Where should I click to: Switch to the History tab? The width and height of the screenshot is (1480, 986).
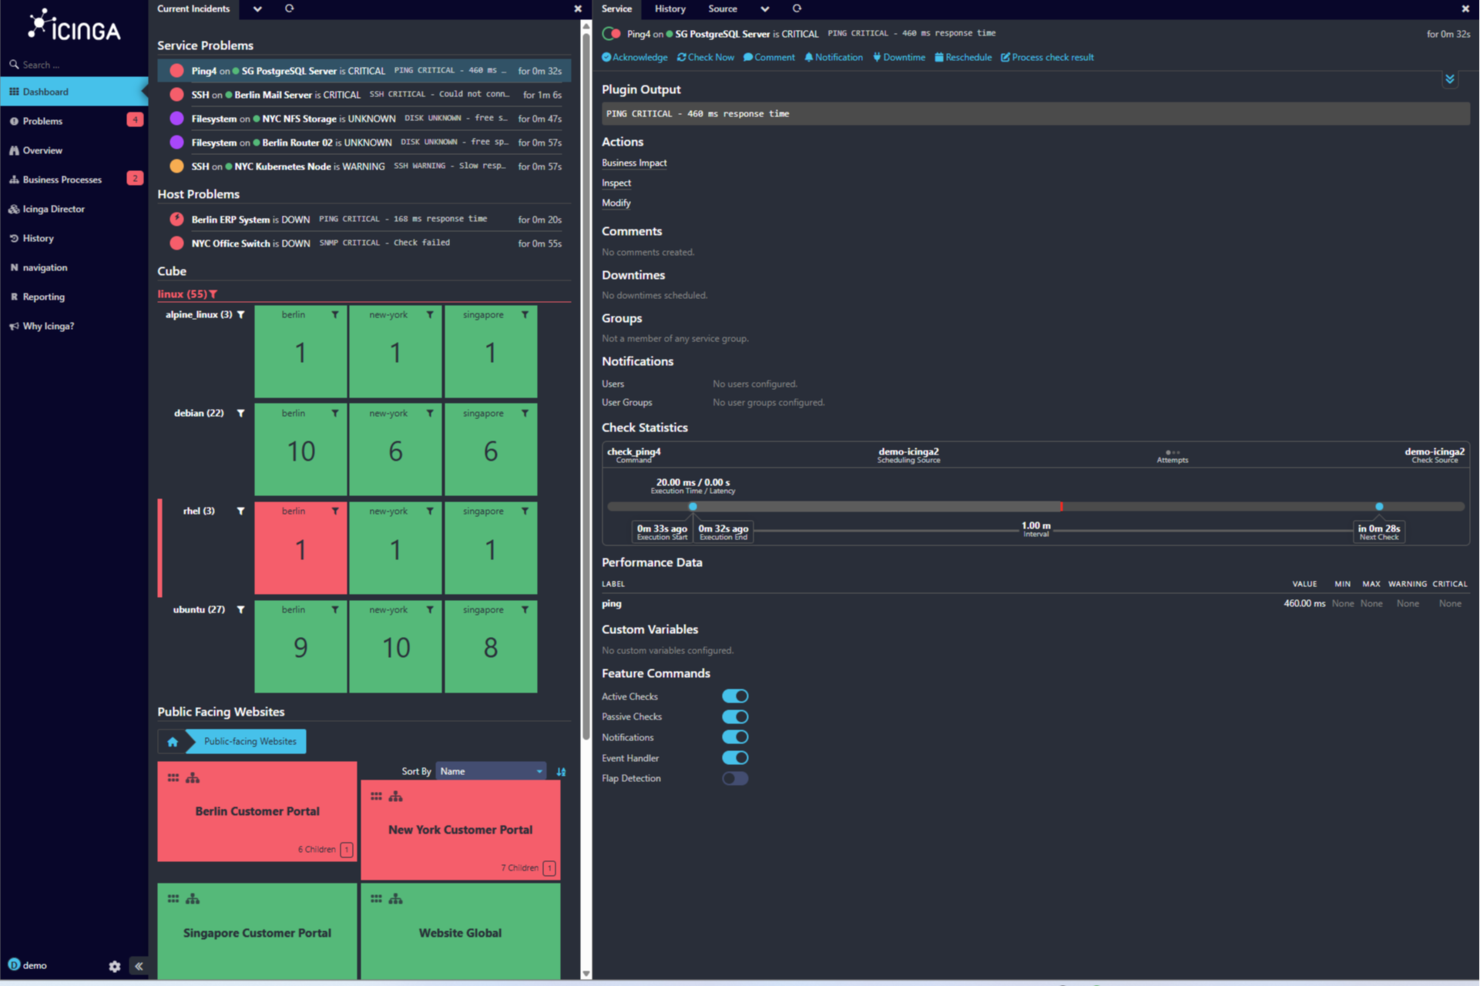click(x=670, y=9)
